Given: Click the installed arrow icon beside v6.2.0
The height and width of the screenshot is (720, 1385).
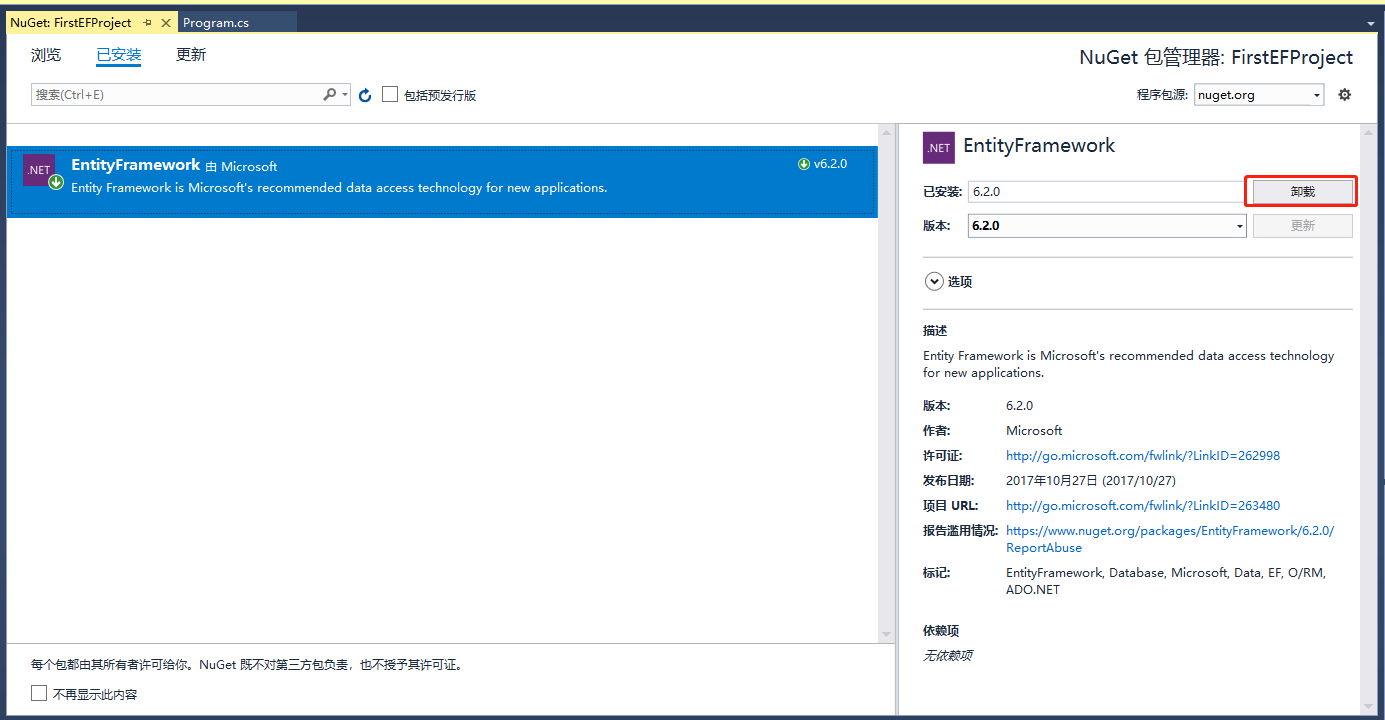Looking at the screenshot, I should click(x=804, y=164).
